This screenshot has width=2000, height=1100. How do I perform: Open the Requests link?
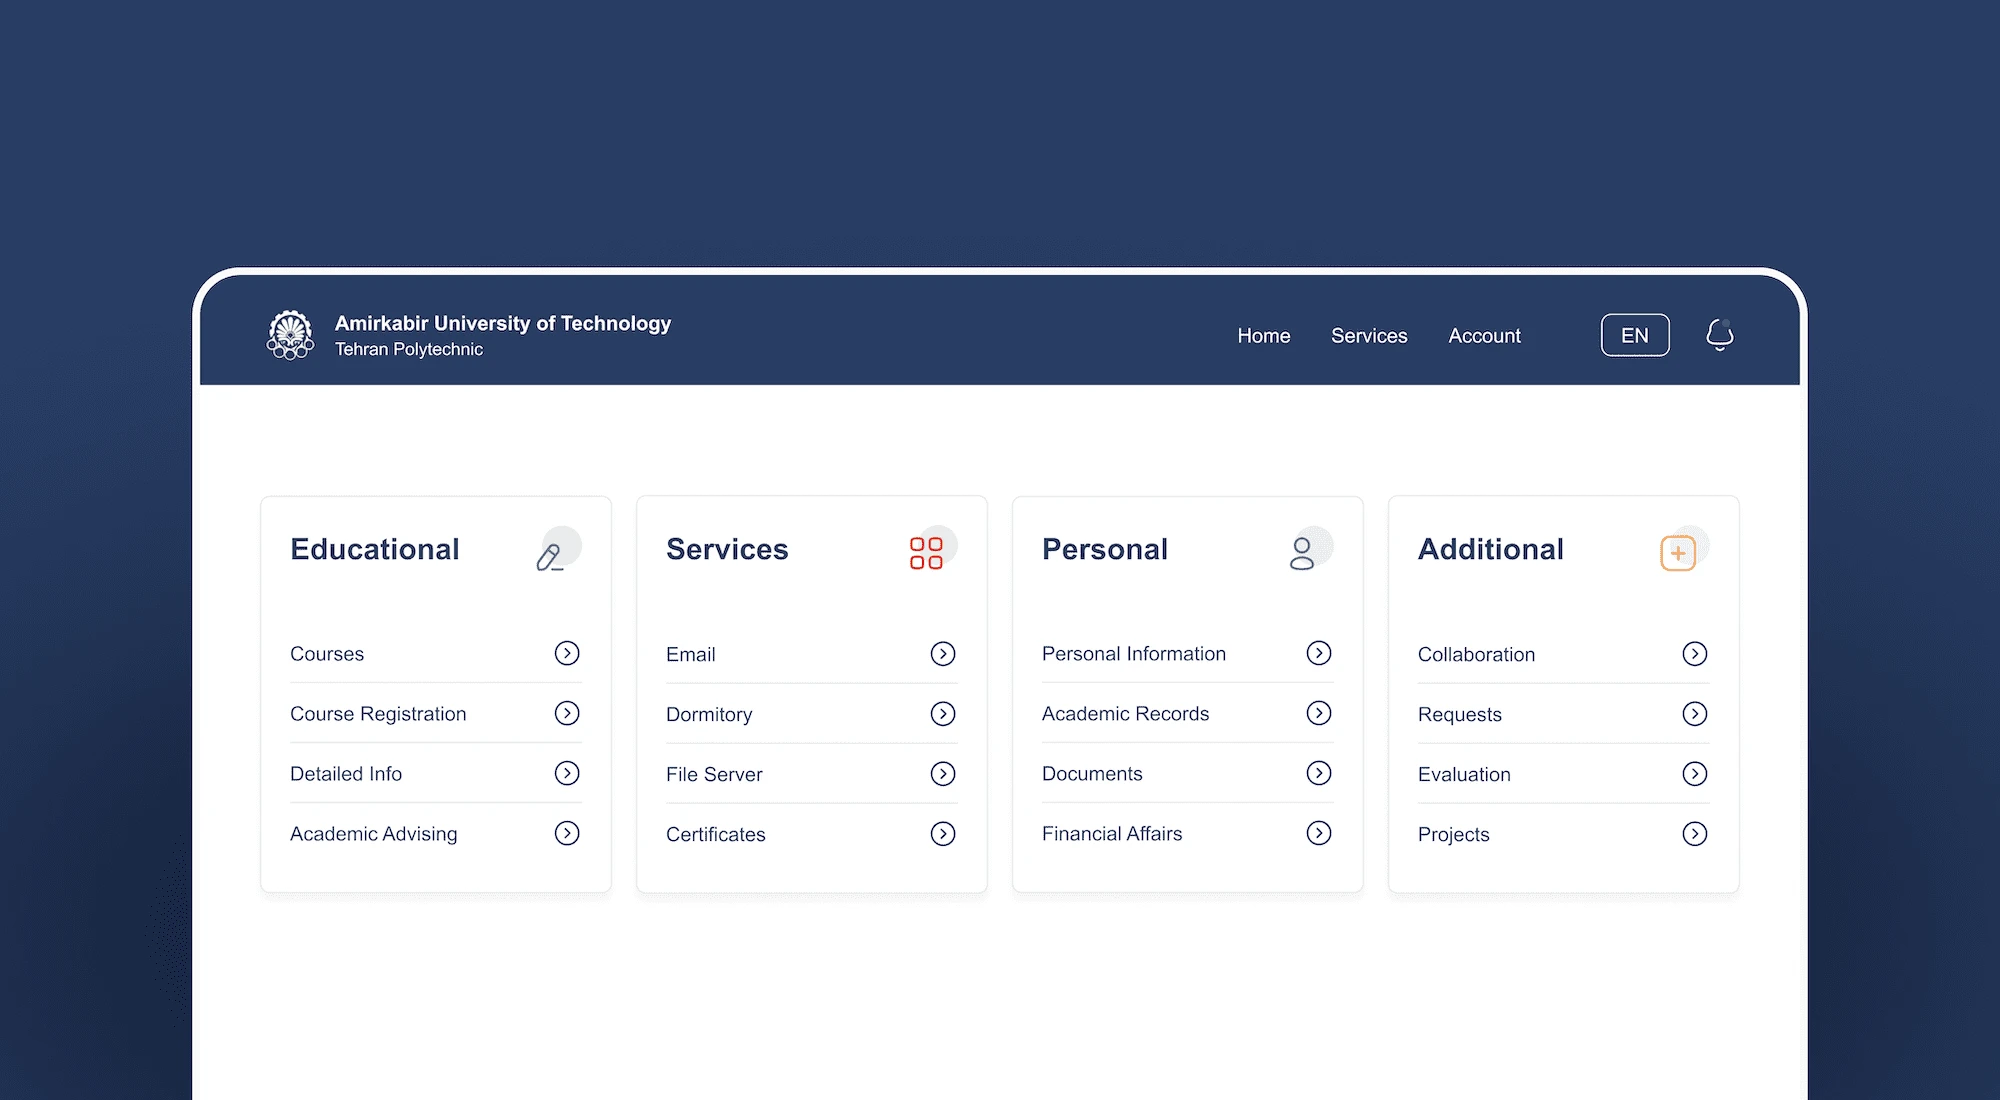(1460, 715)
